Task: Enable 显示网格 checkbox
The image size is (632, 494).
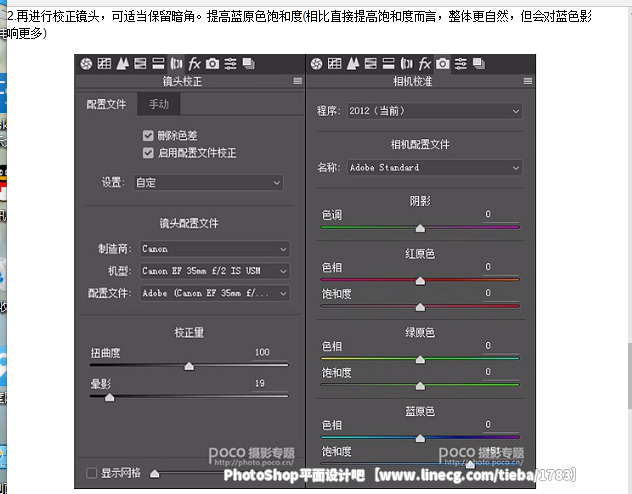Action: tap(91, 473)
